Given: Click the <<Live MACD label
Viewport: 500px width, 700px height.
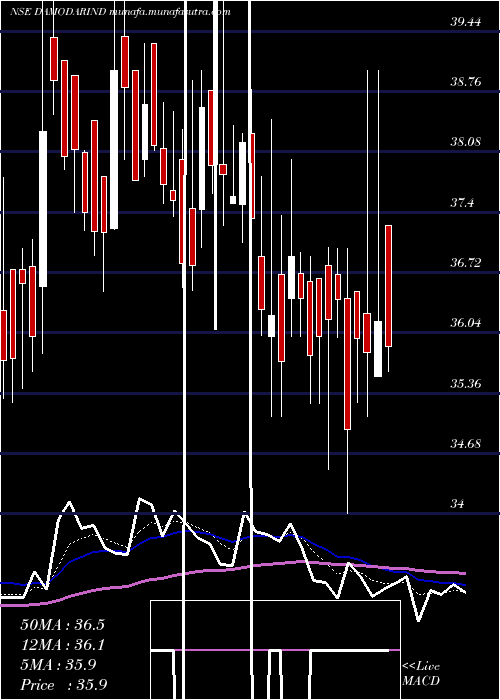Looking at the screenshot, I should [421, 674].
